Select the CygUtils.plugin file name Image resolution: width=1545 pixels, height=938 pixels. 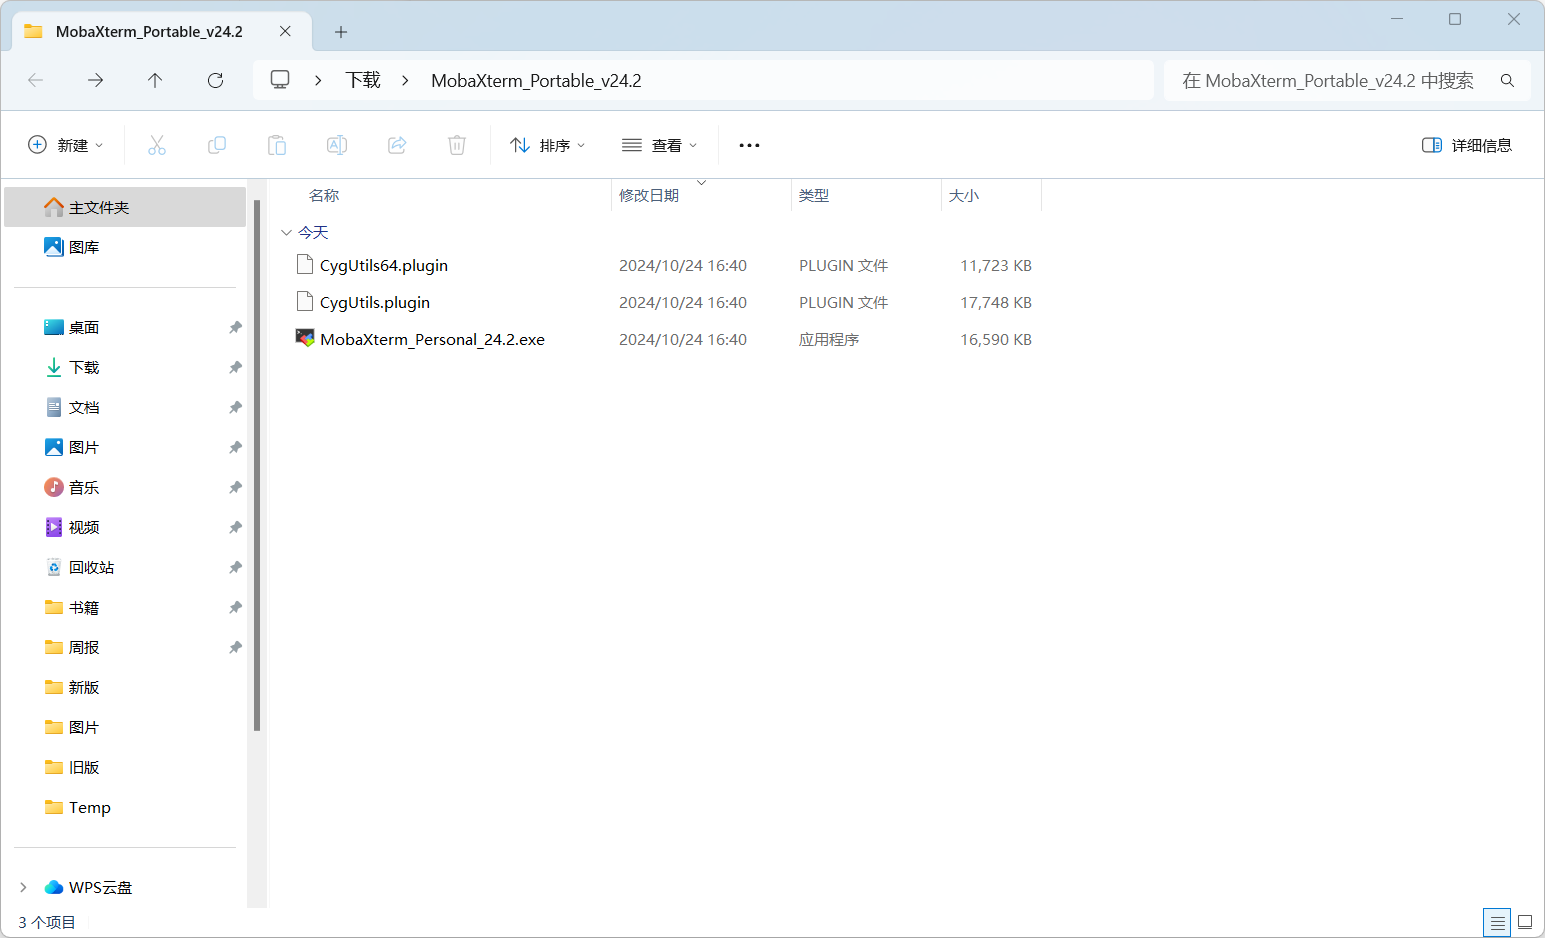[375, 302]
